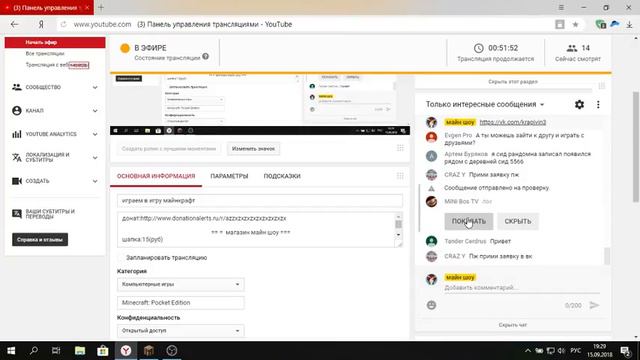Open emoji picker in chat input
The height and width of the screenshot is (360, 640).
tap(431, 305)
